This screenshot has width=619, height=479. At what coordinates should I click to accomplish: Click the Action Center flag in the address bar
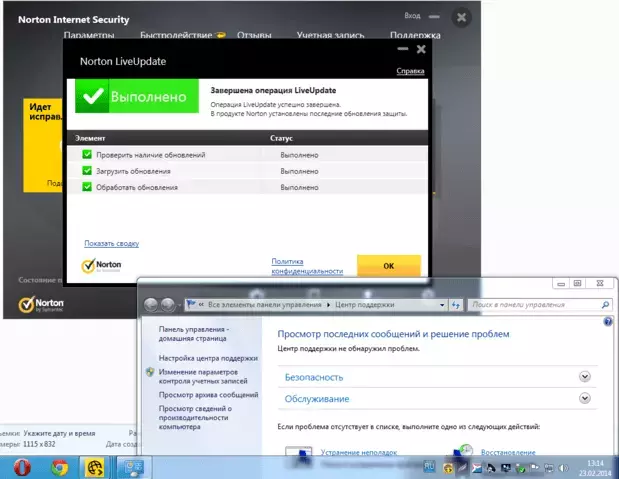(191, 304)
